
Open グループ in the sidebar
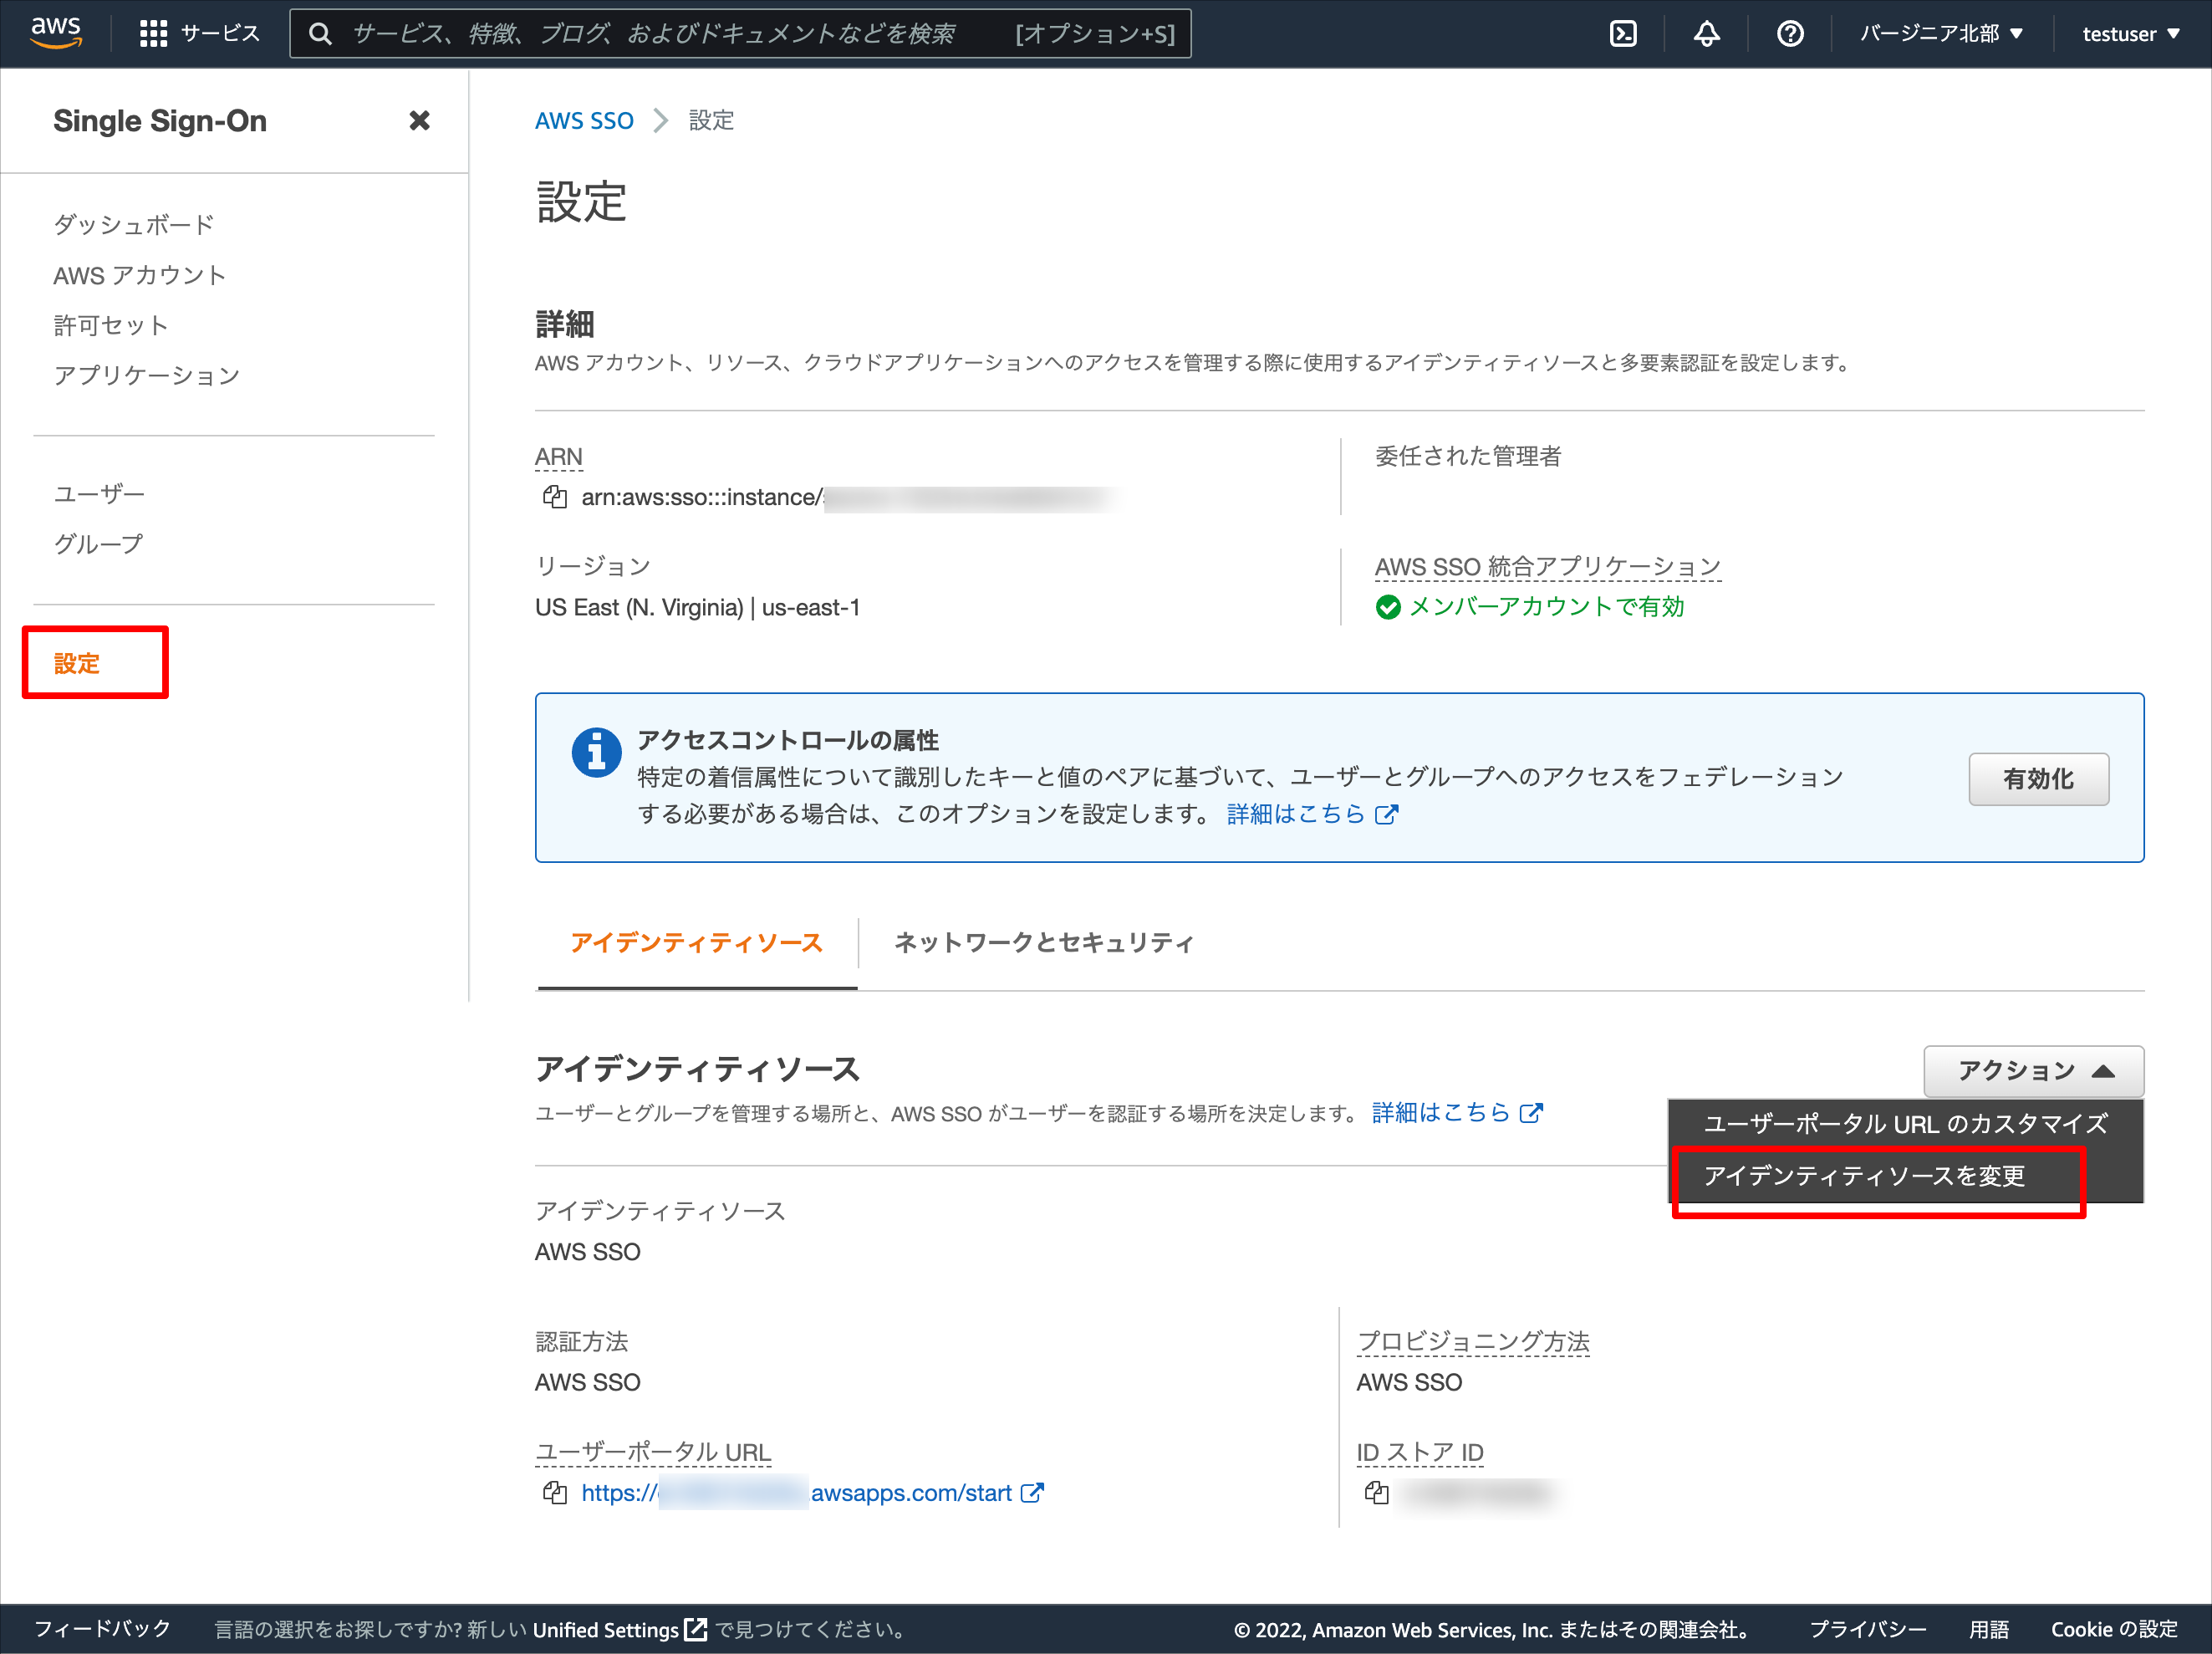pos(98,543)
